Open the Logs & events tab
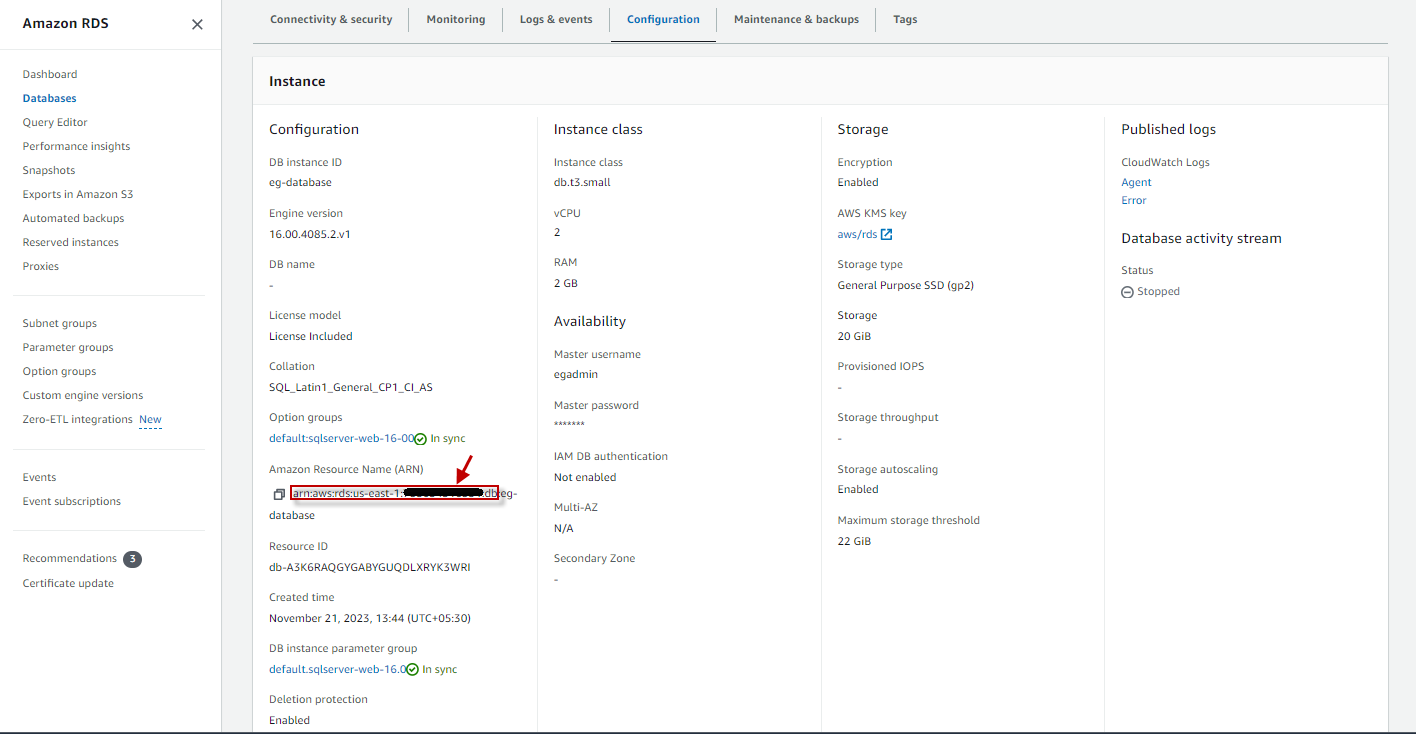Image resolution: width=1416 pixels, height=734 pixels. point(556,19)
